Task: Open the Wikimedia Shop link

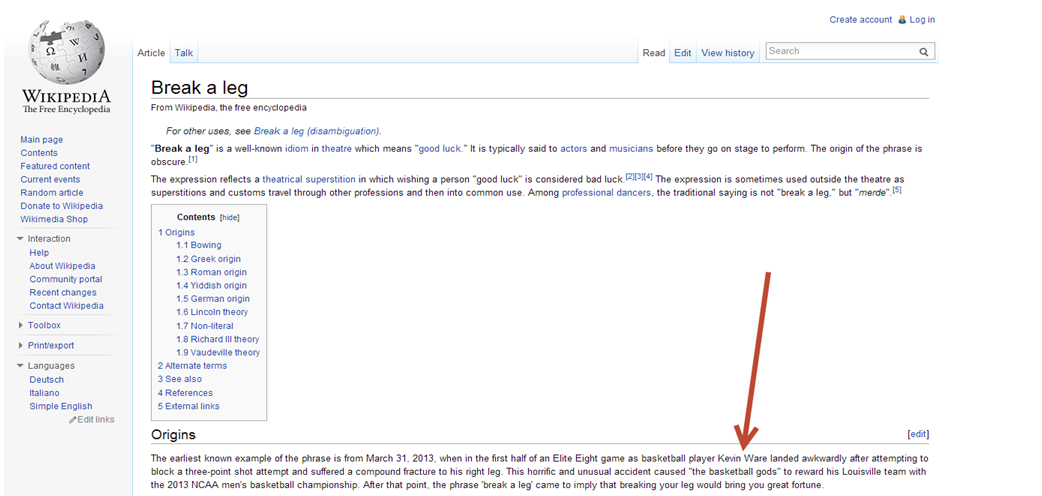Action: point(54,219)
